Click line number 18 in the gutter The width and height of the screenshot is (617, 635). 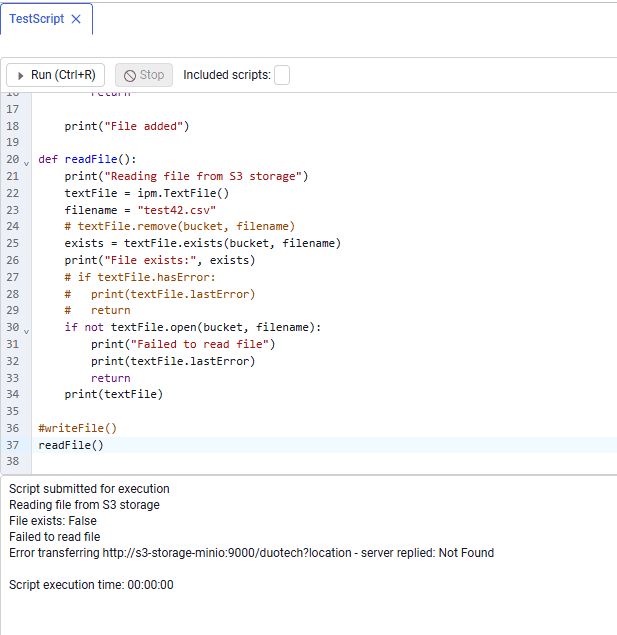[13, 126]
